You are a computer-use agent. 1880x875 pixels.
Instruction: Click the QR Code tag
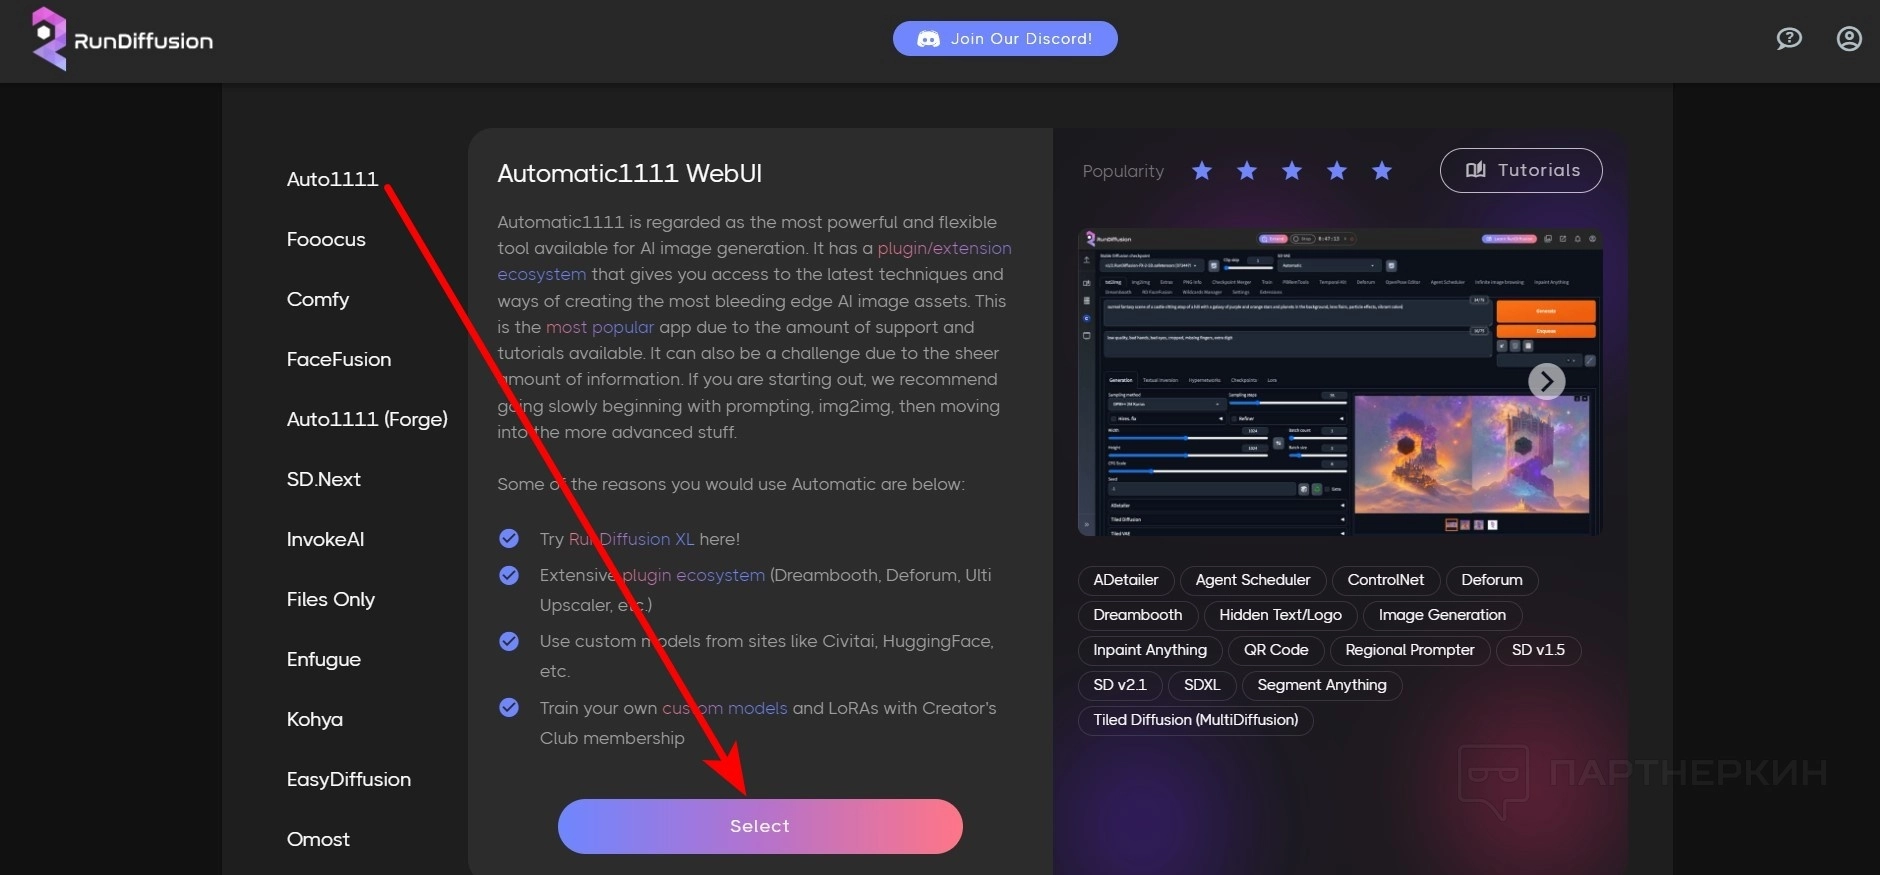click(1276, 650)
